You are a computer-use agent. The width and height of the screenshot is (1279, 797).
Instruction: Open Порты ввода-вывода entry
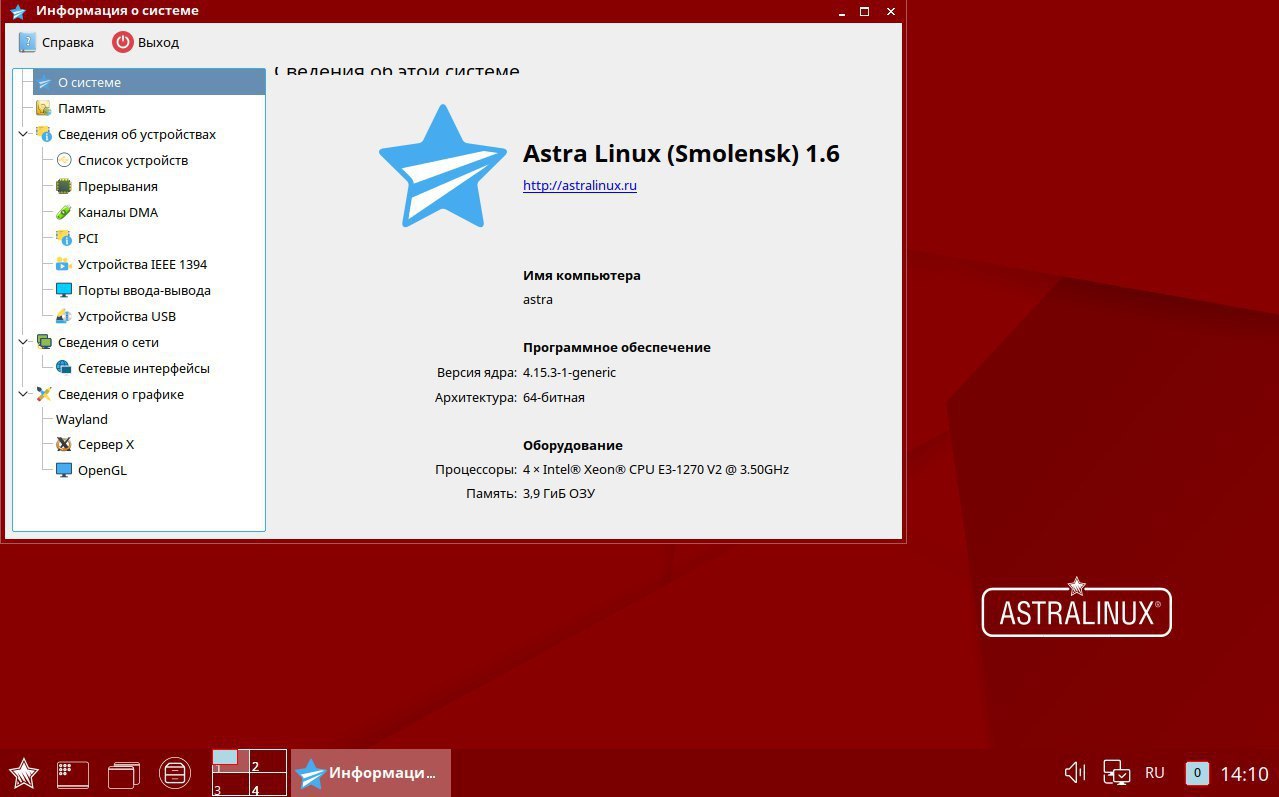coord(144,291)
